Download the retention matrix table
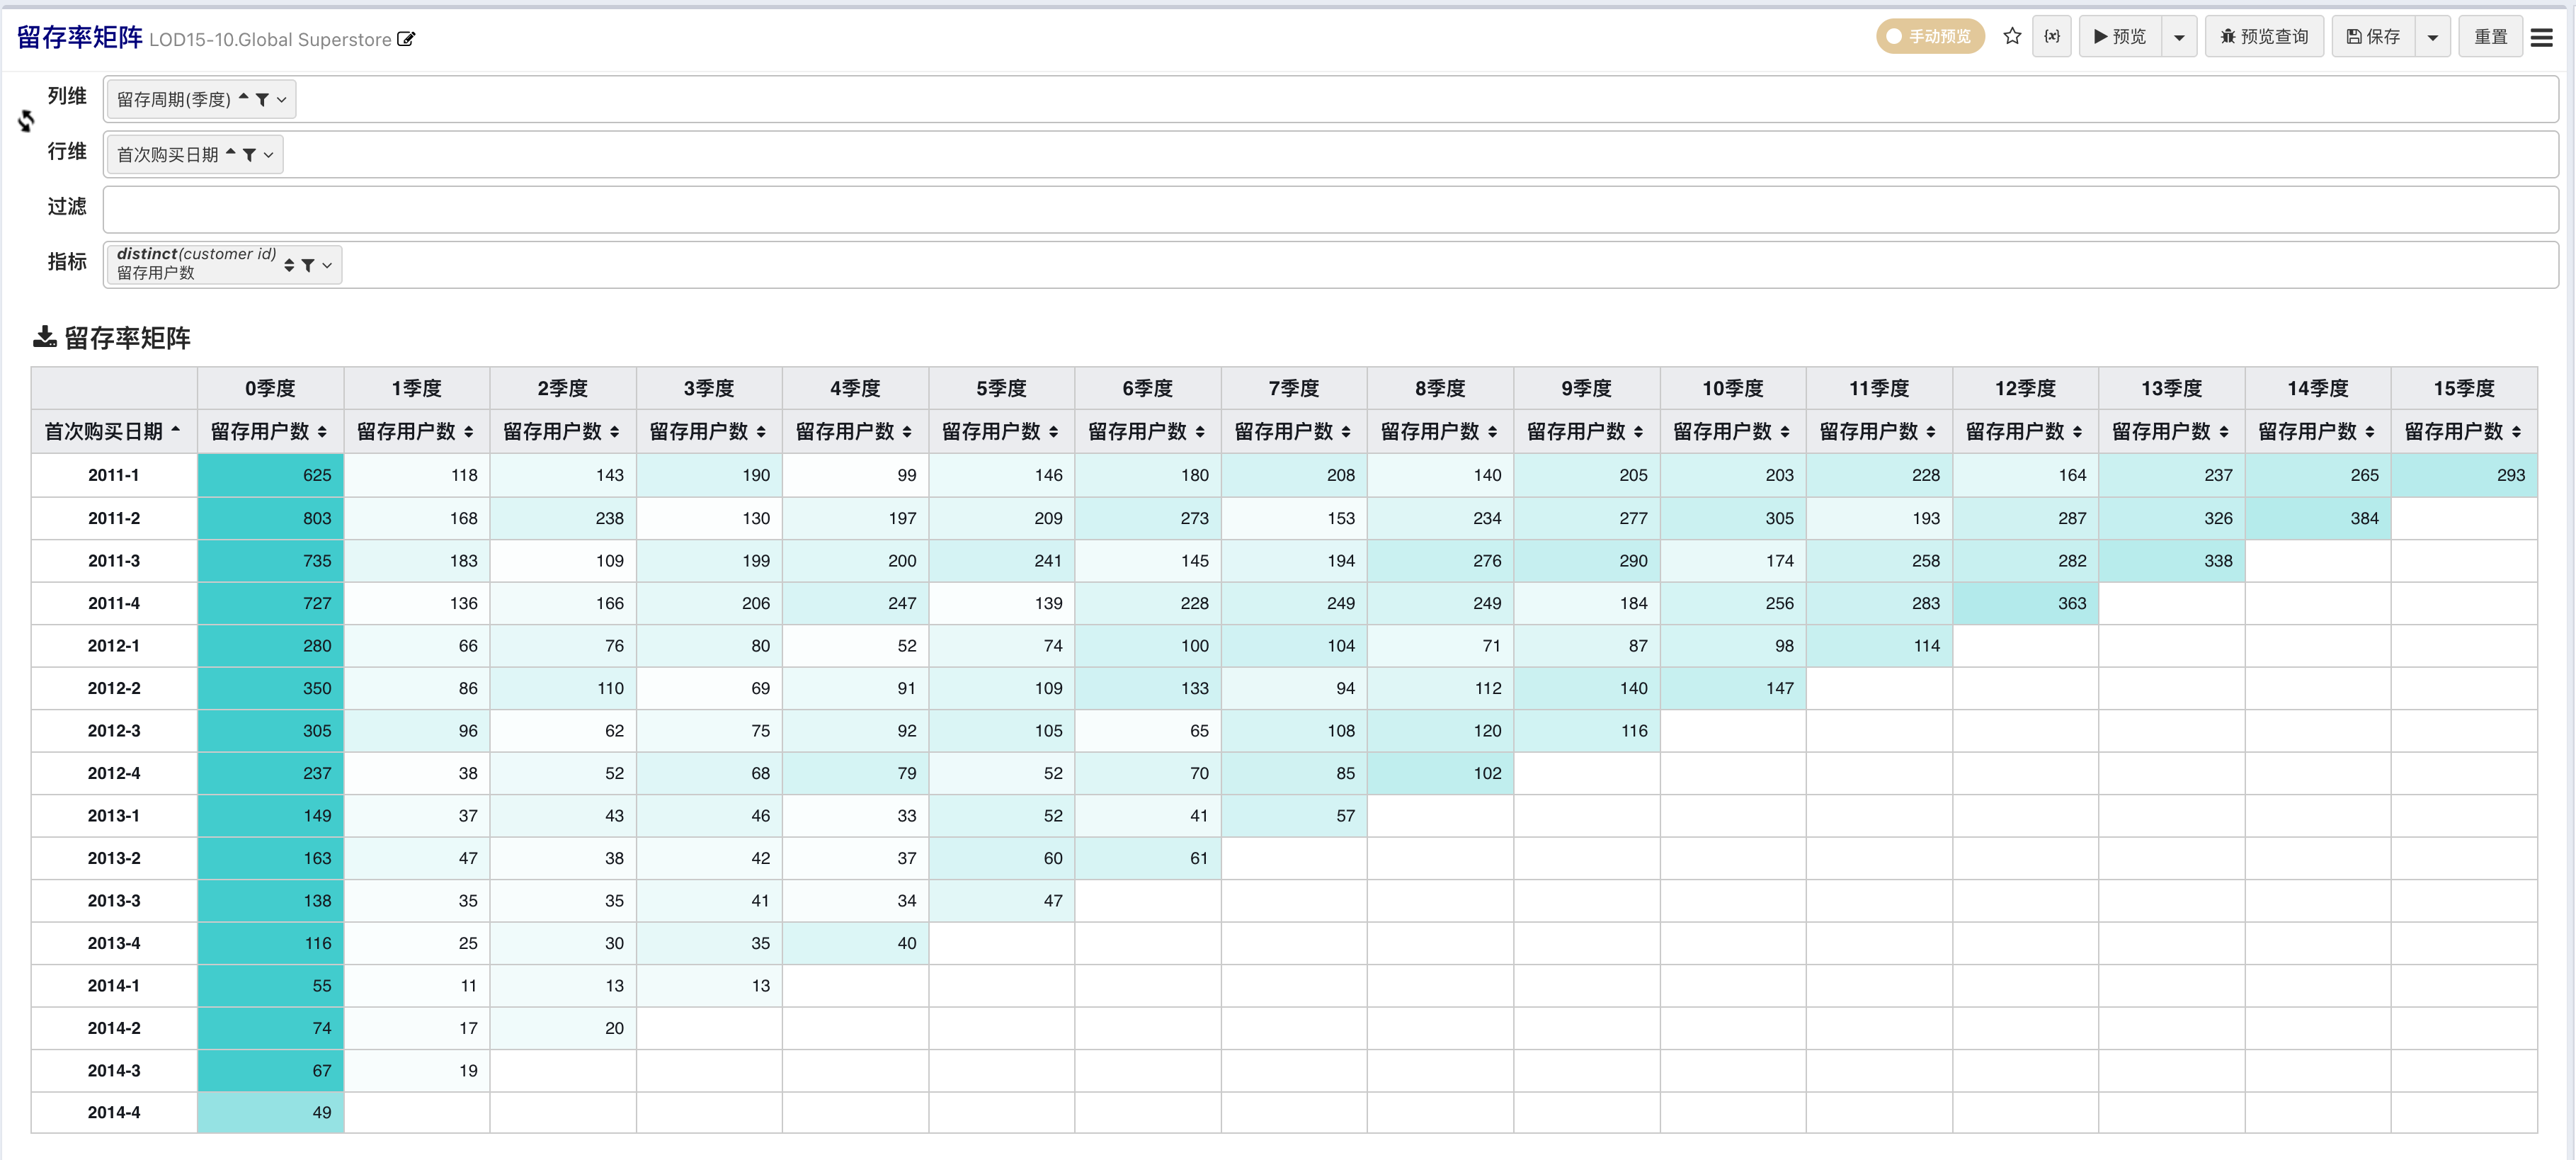This screenshot has width=2576, height=1160. 44,337
